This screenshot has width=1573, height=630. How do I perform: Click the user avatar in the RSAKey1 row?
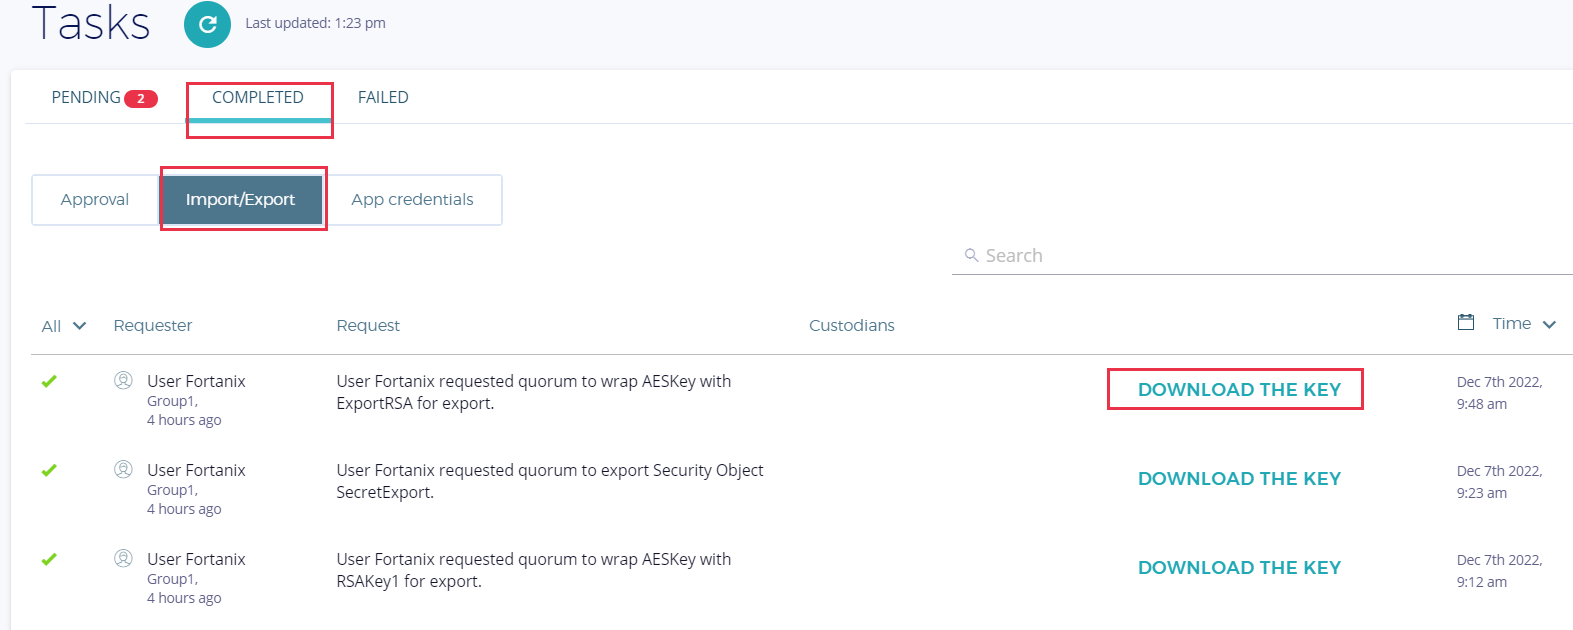click(x=123, y=558)
